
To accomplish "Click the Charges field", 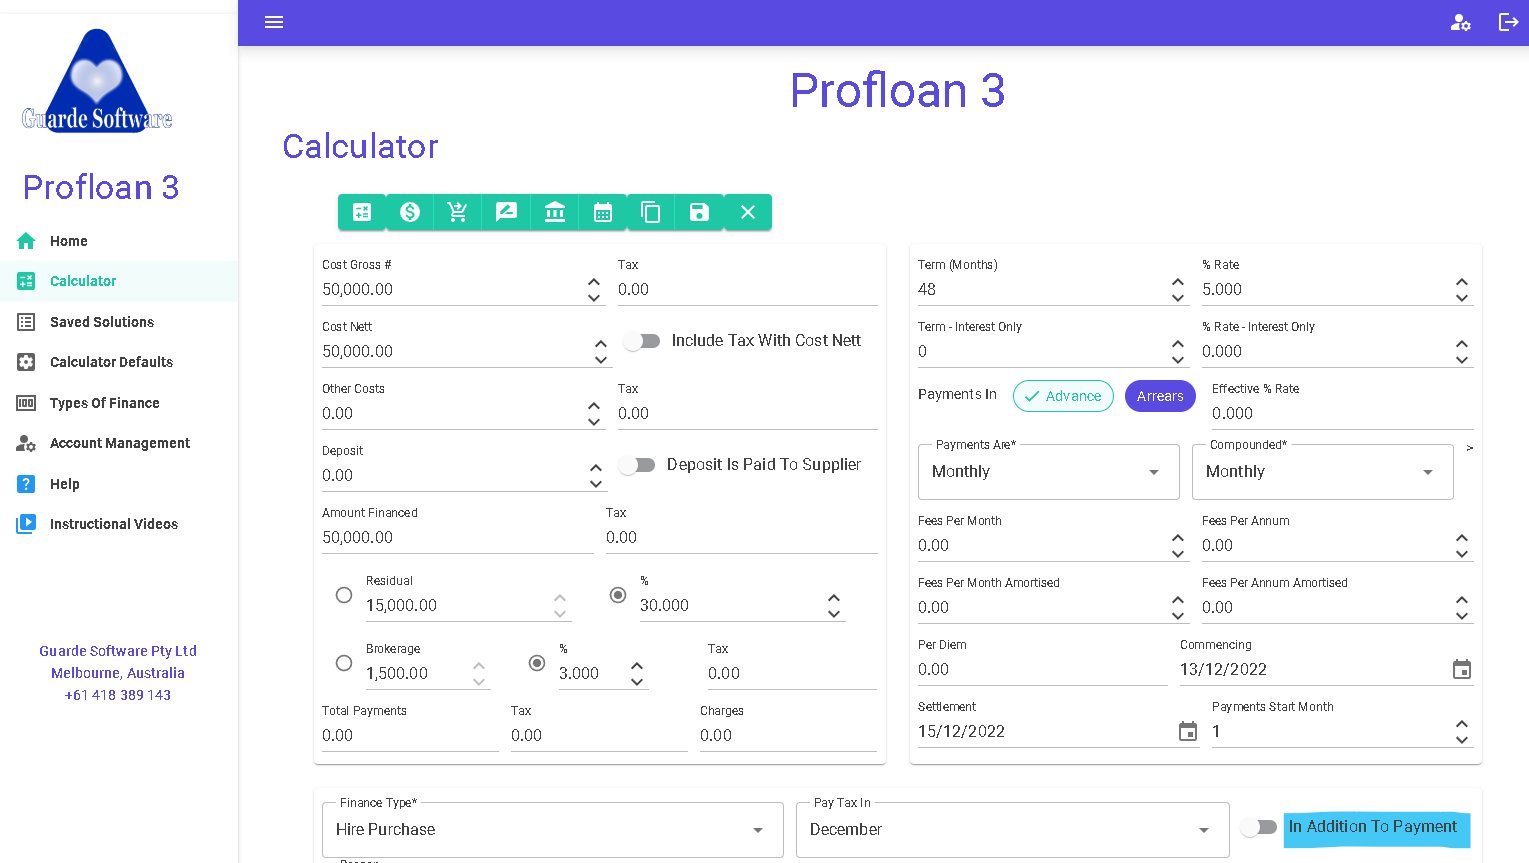I will tap(788, 736).
